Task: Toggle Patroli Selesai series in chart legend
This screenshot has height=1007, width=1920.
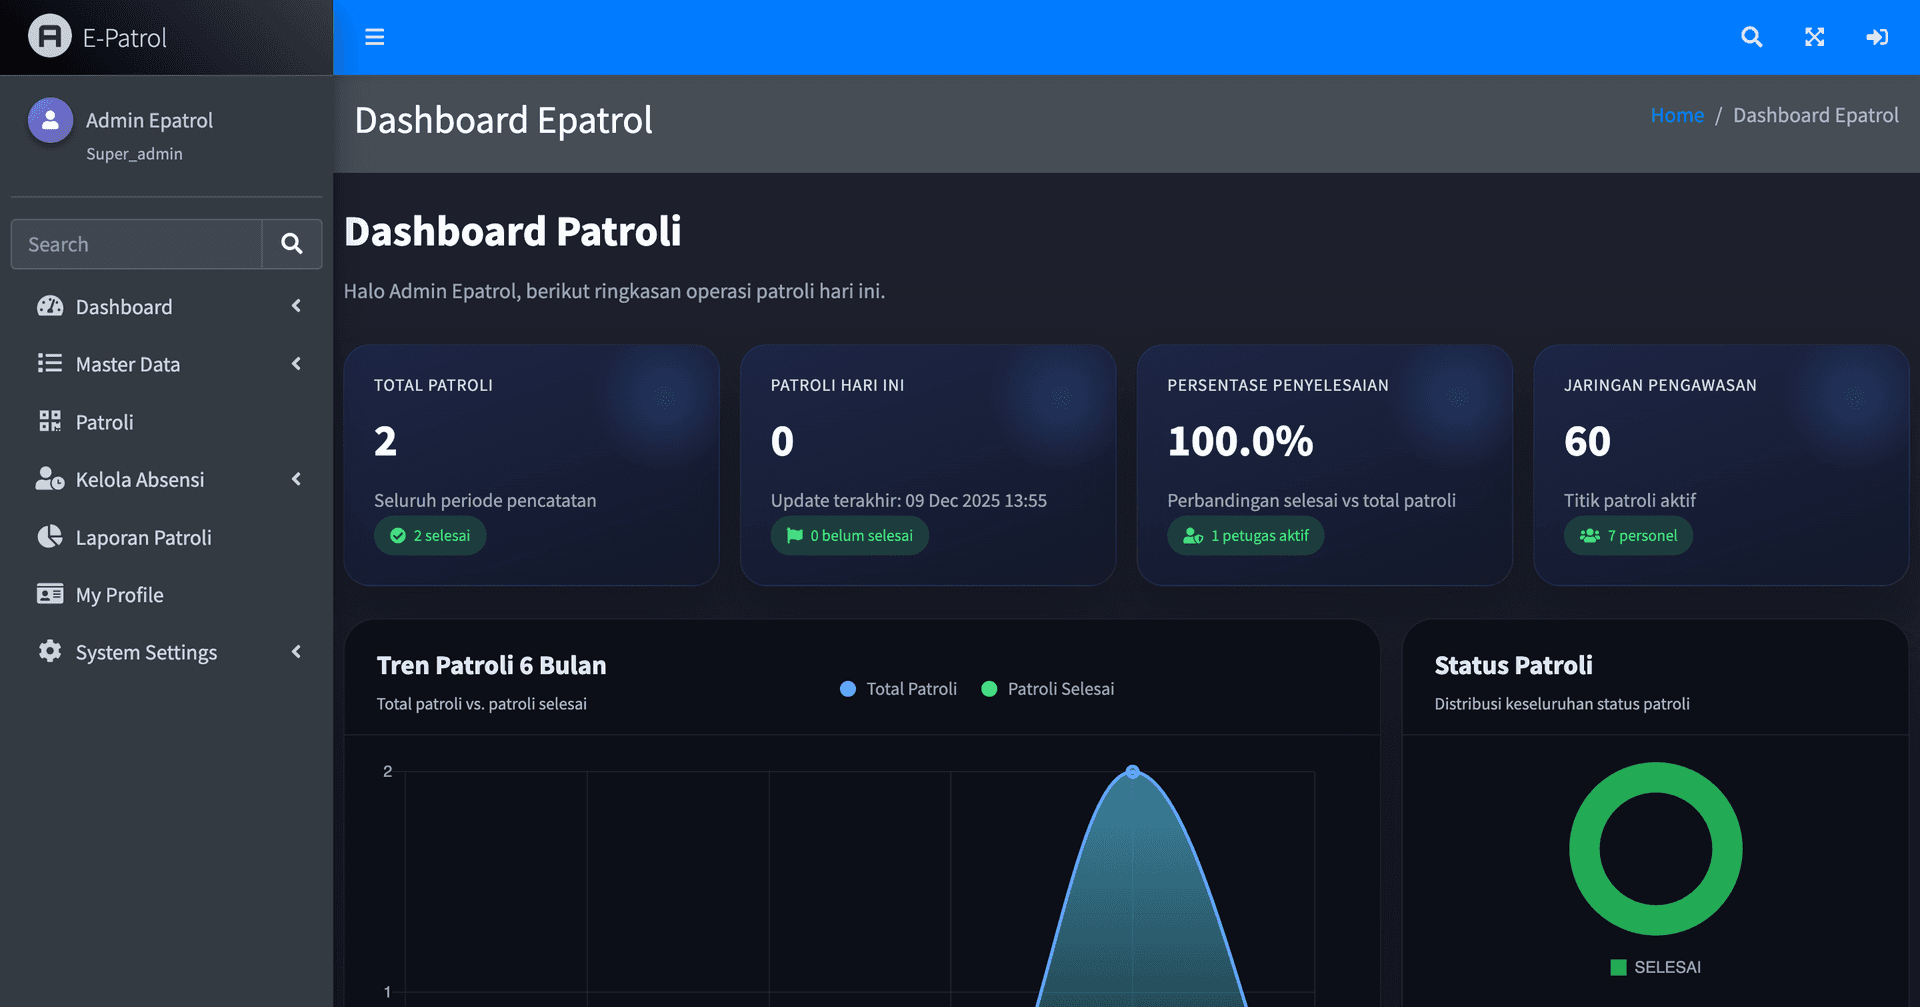Action: click(1047, 689)
